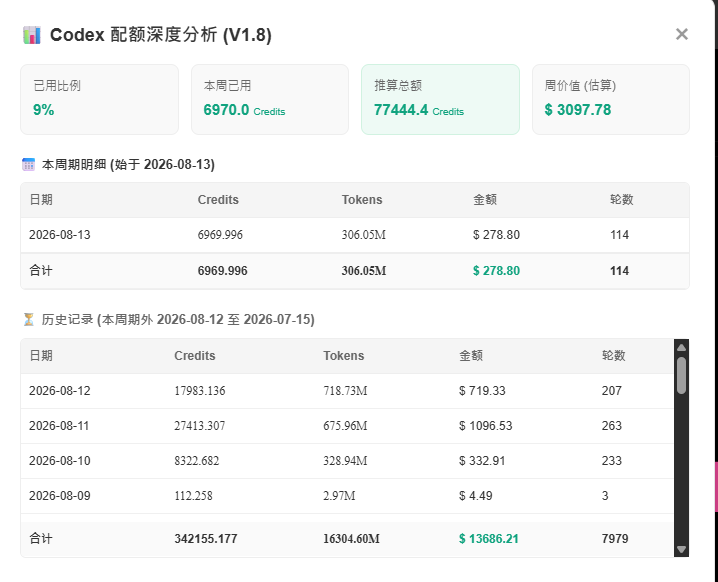Select the 周价值 (估算) $ 3097.78 card
Screen dimensions: 718x582
click(611, 99)
